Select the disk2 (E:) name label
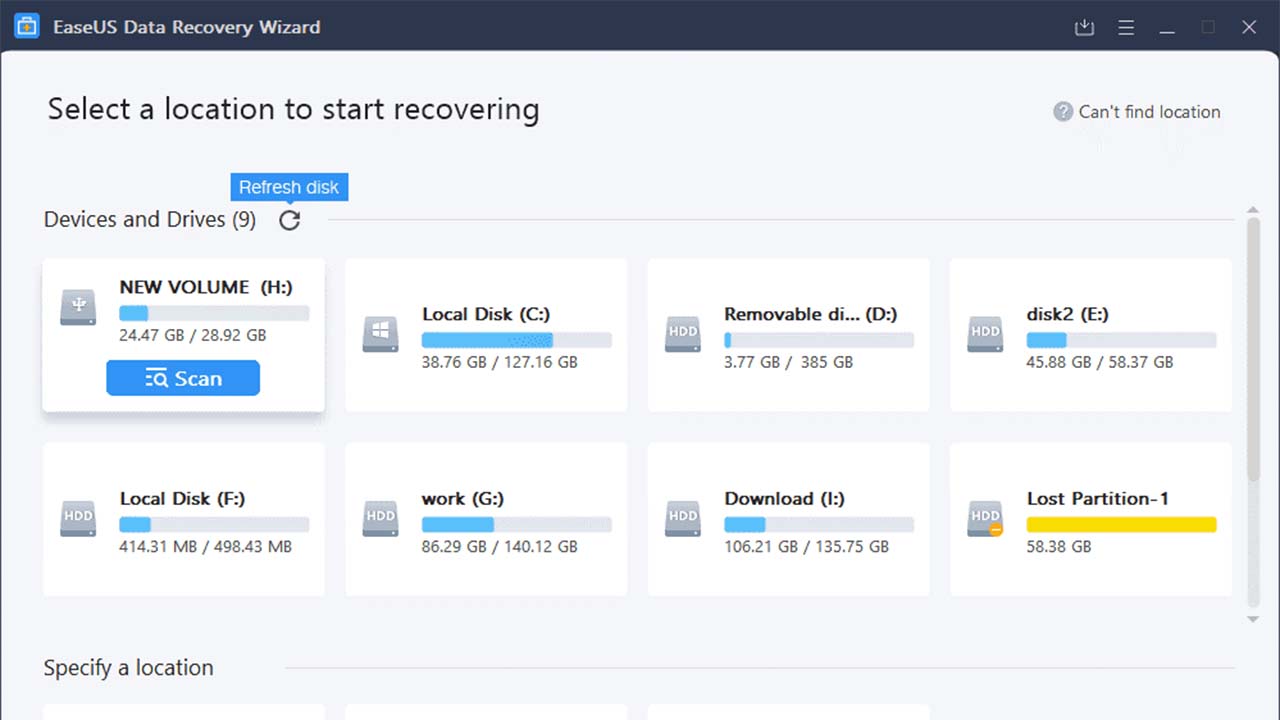 1068,314
